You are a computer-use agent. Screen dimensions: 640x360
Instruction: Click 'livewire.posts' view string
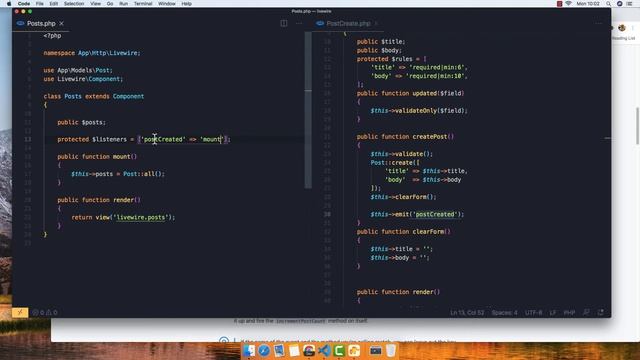coord(141,218)
